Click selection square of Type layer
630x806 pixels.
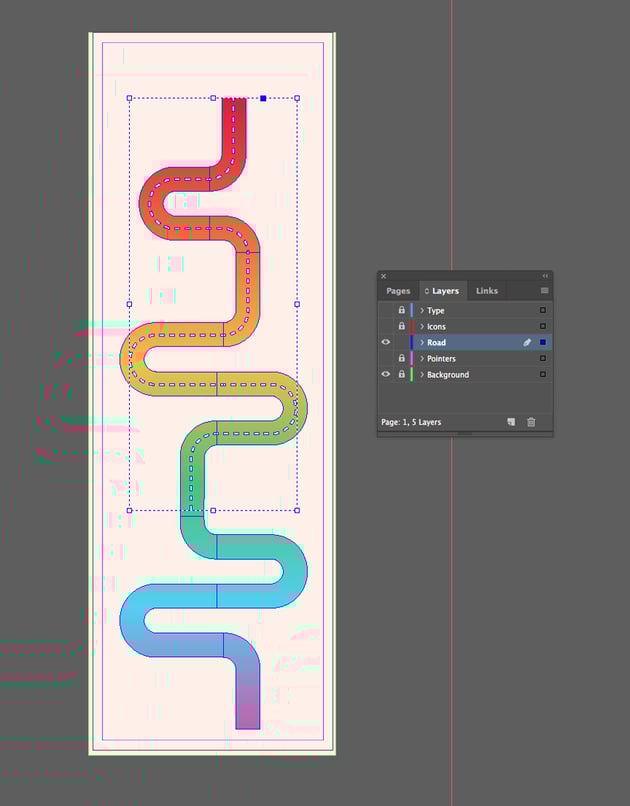pos(543,310)
